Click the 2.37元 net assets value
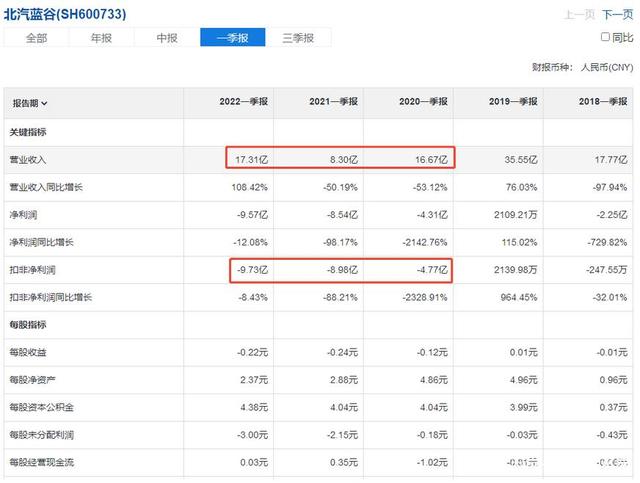 (x=254, y=380)
